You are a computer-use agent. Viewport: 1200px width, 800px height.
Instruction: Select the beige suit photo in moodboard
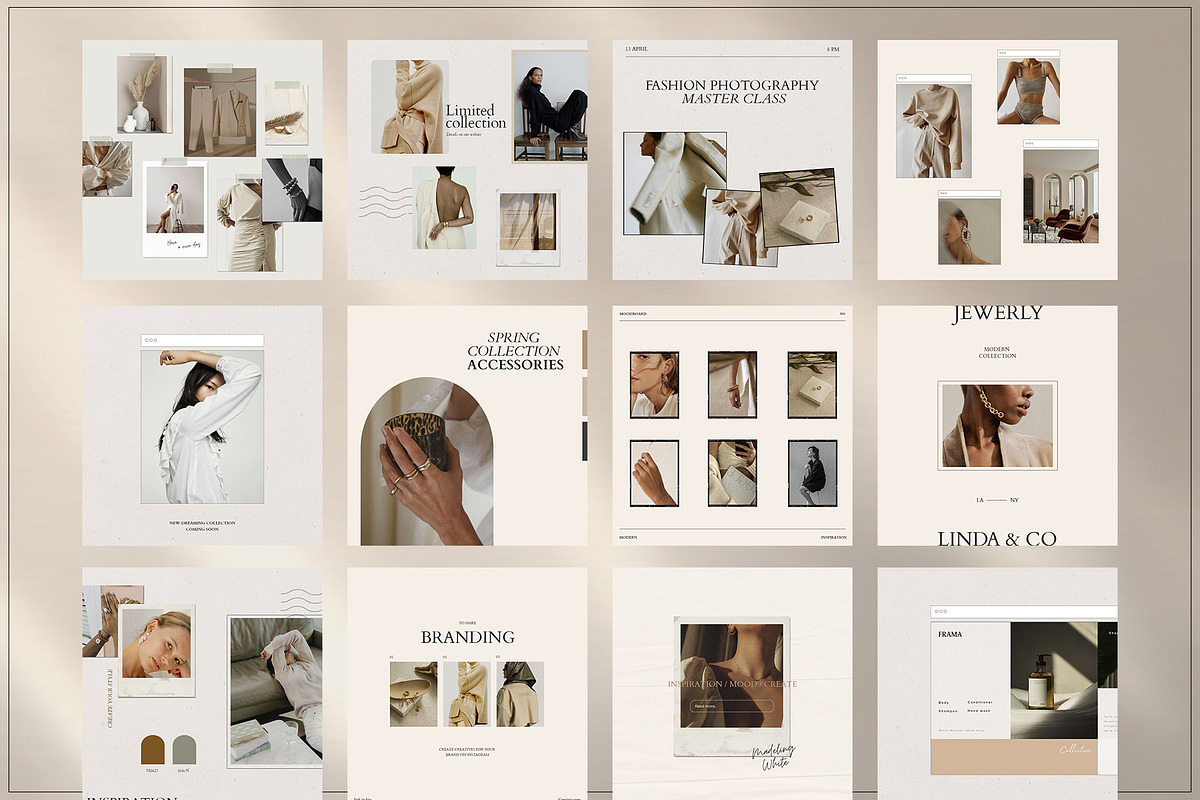220,111
